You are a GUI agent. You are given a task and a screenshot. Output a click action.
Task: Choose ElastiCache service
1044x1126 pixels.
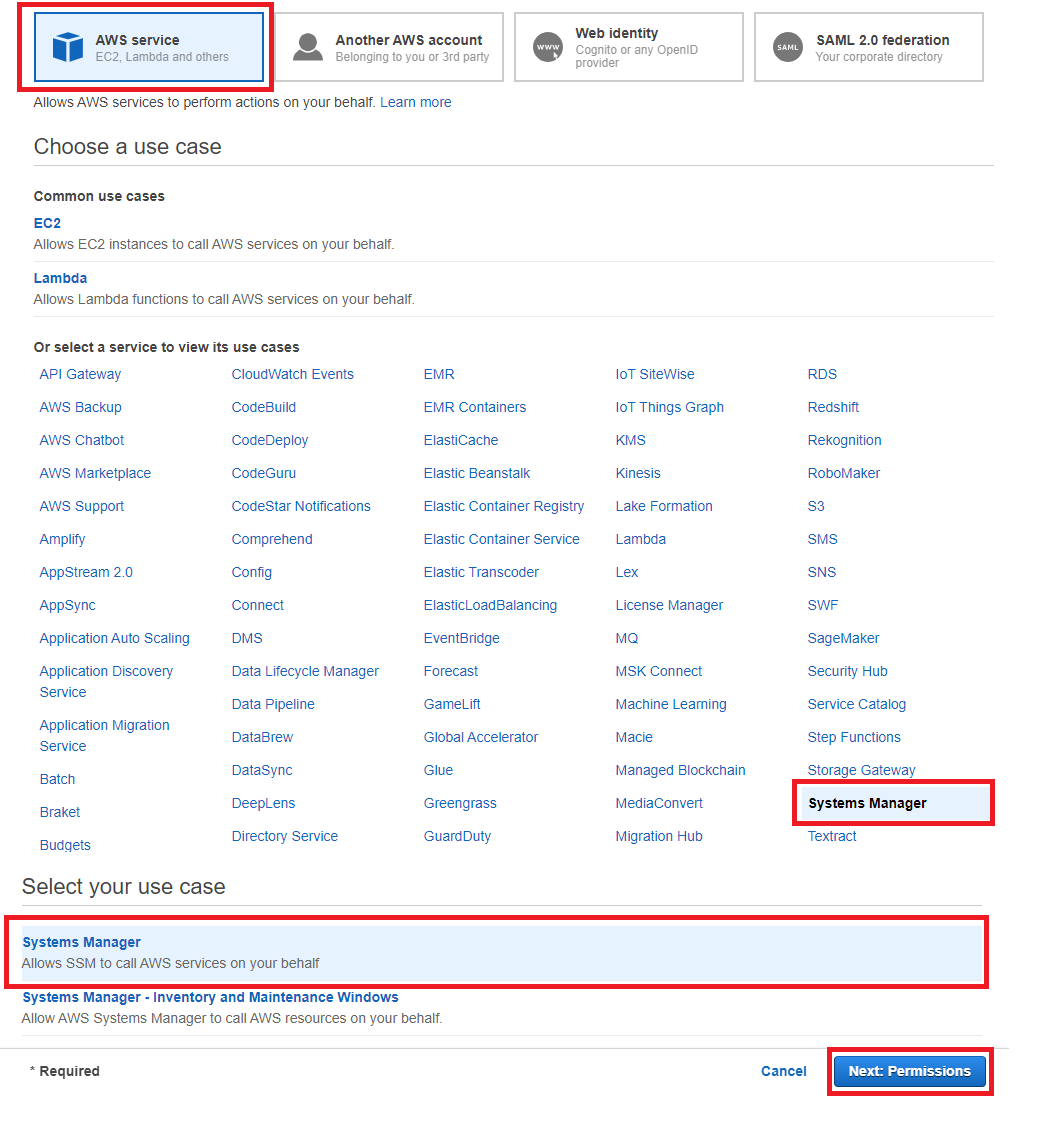pos(461,441)
